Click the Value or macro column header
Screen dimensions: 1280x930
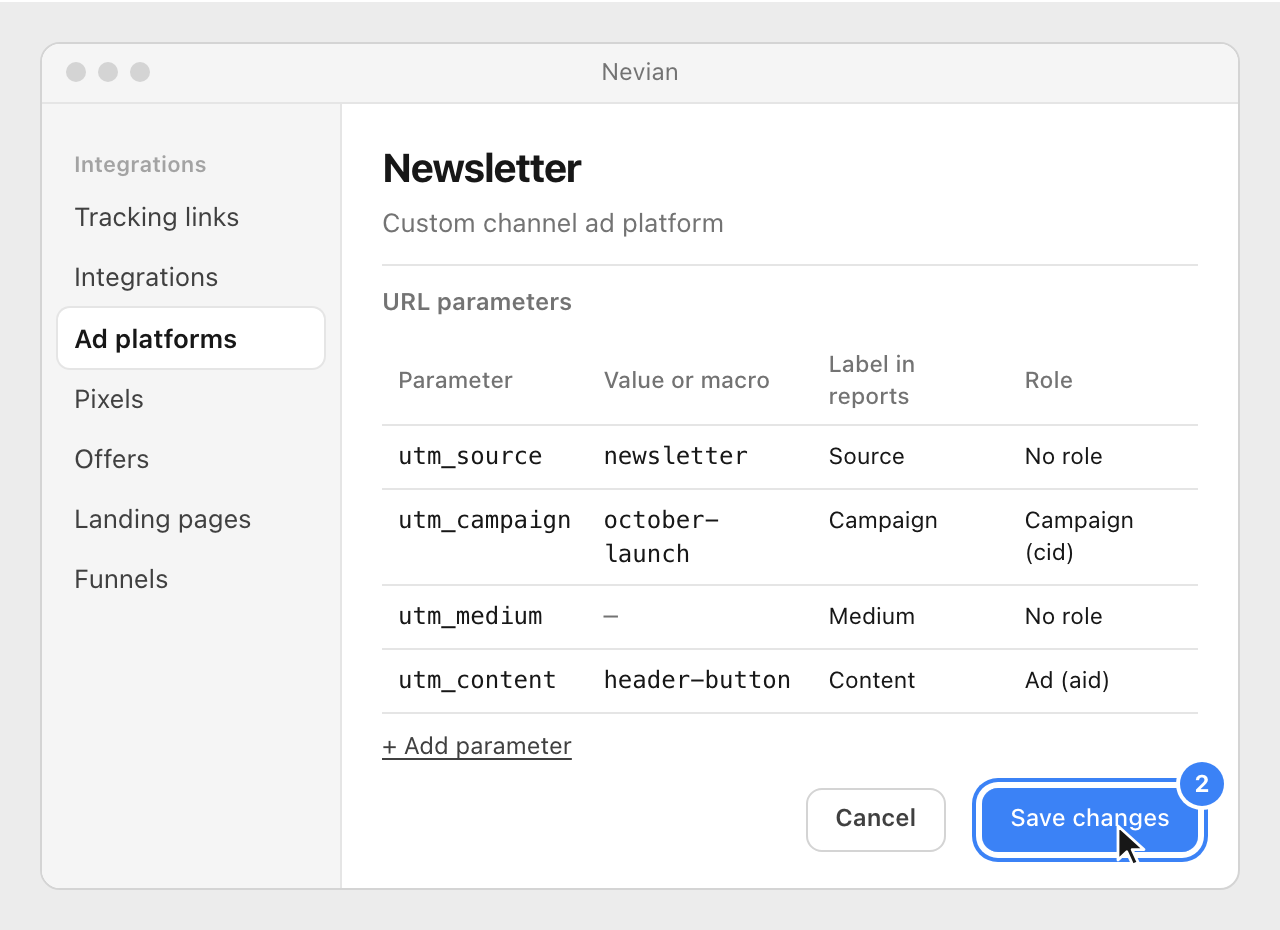(687, 380)
